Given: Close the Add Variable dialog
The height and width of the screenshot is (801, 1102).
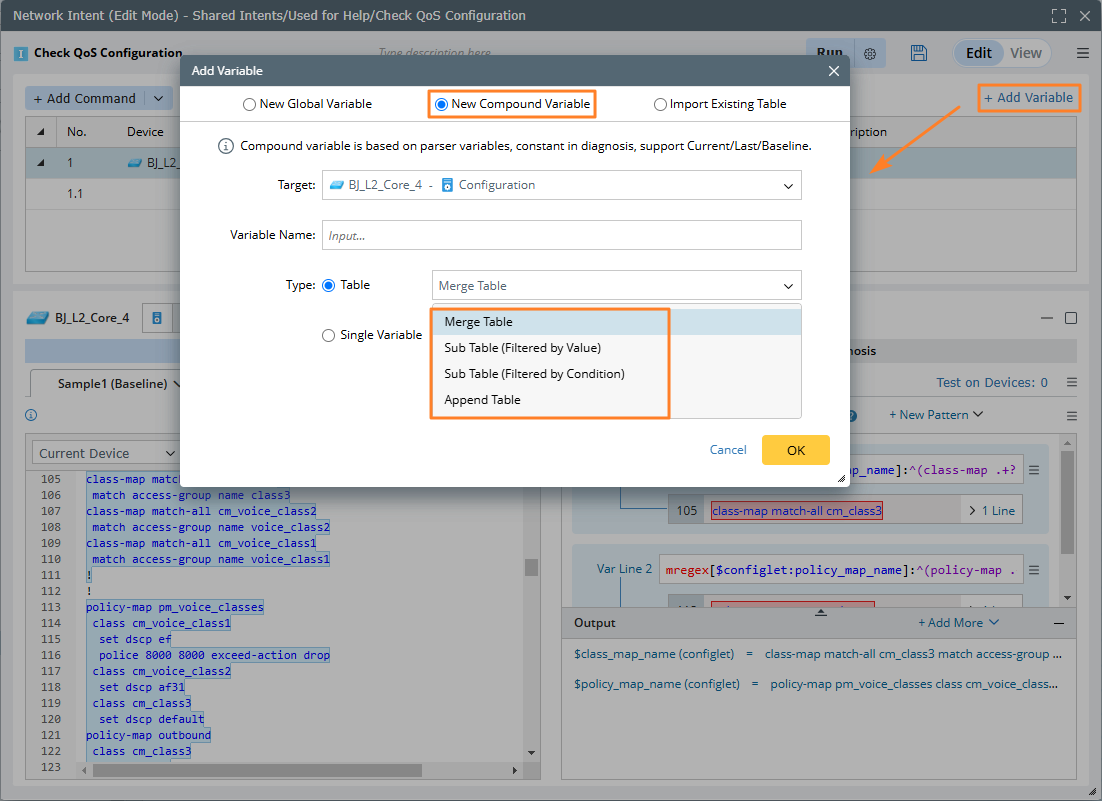Looking at the screenshot, I should pos(834,71).
